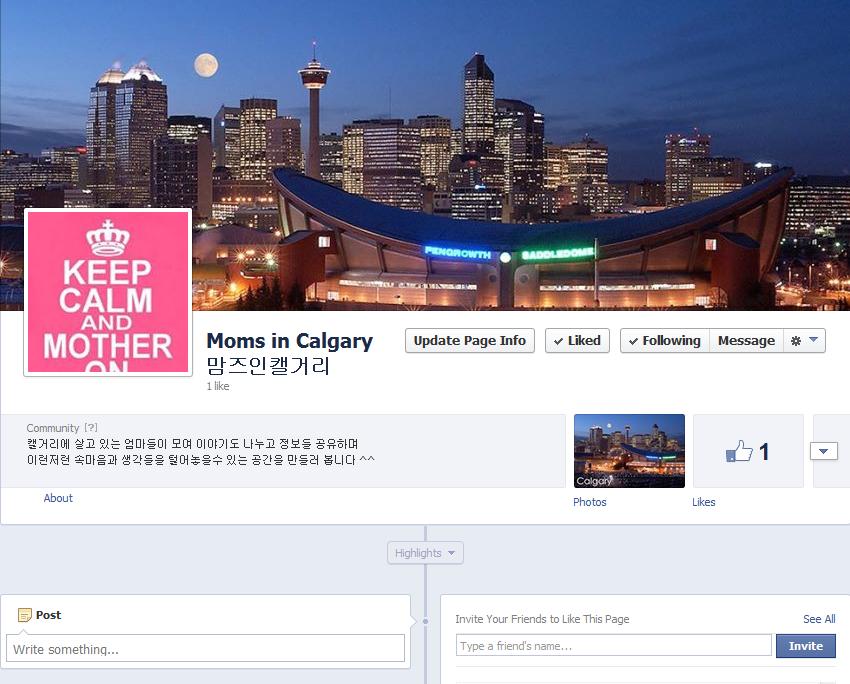850x684 pixels.
Task: Click the Community help question mark
Action: pyautogui.click(x=91, y=428)
